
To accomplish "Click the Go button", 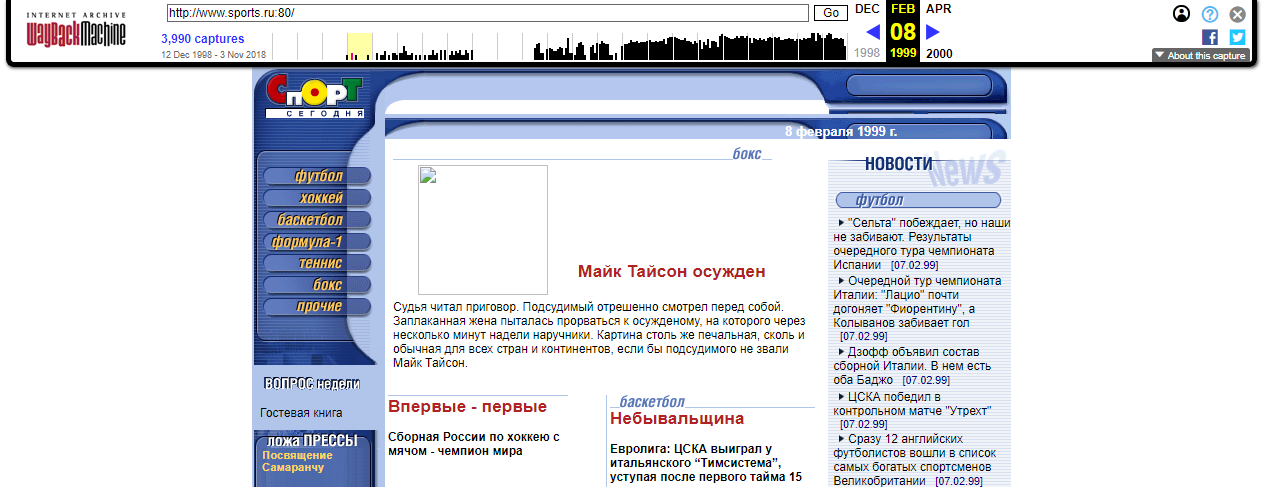I will [x=830, y=13].
